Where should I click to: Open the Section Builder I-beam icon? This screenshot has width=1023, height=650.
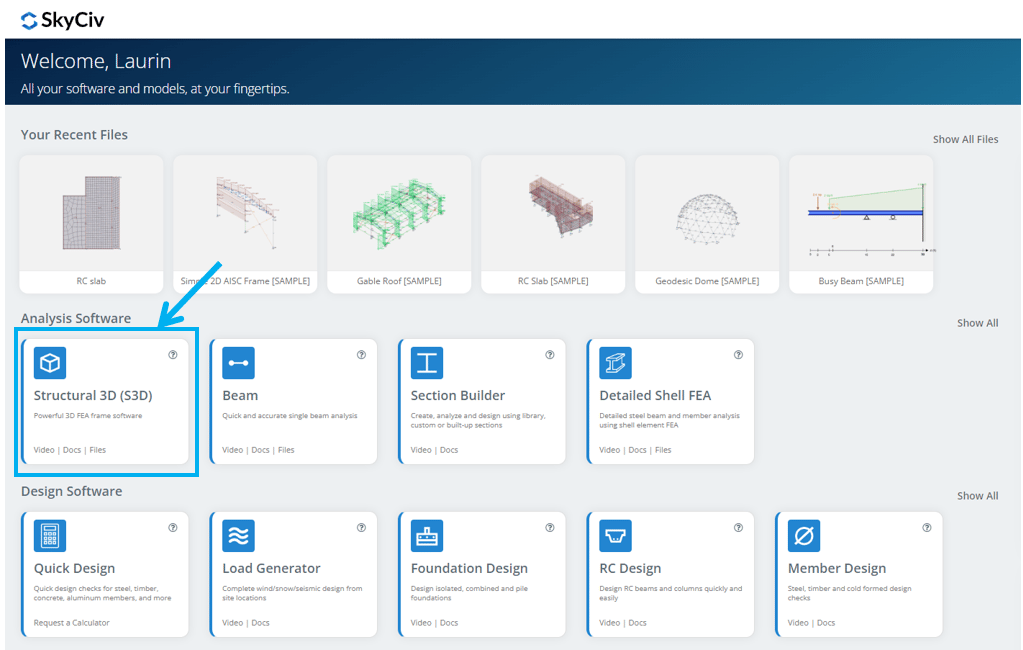(x=427, y=363)
